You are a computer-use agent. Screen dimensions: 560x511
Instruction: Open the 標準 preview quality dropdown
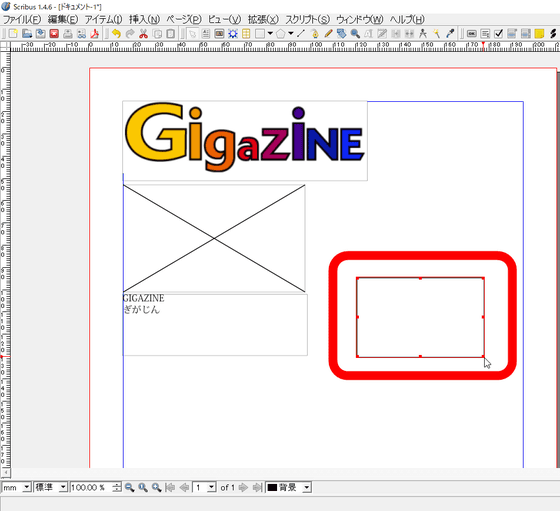50,487
